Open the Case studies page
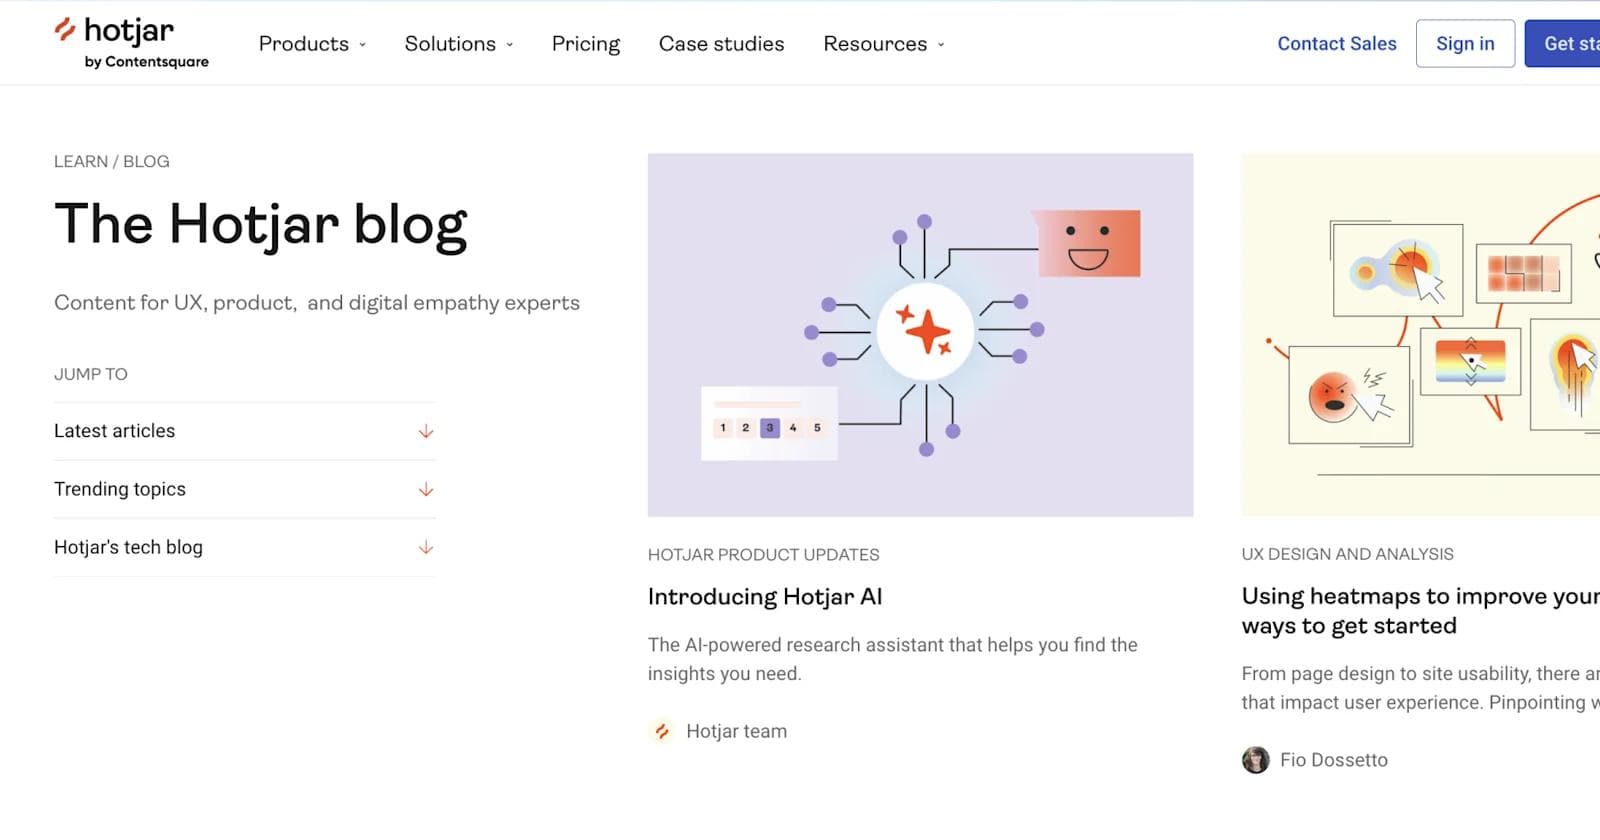 (721, 43)
